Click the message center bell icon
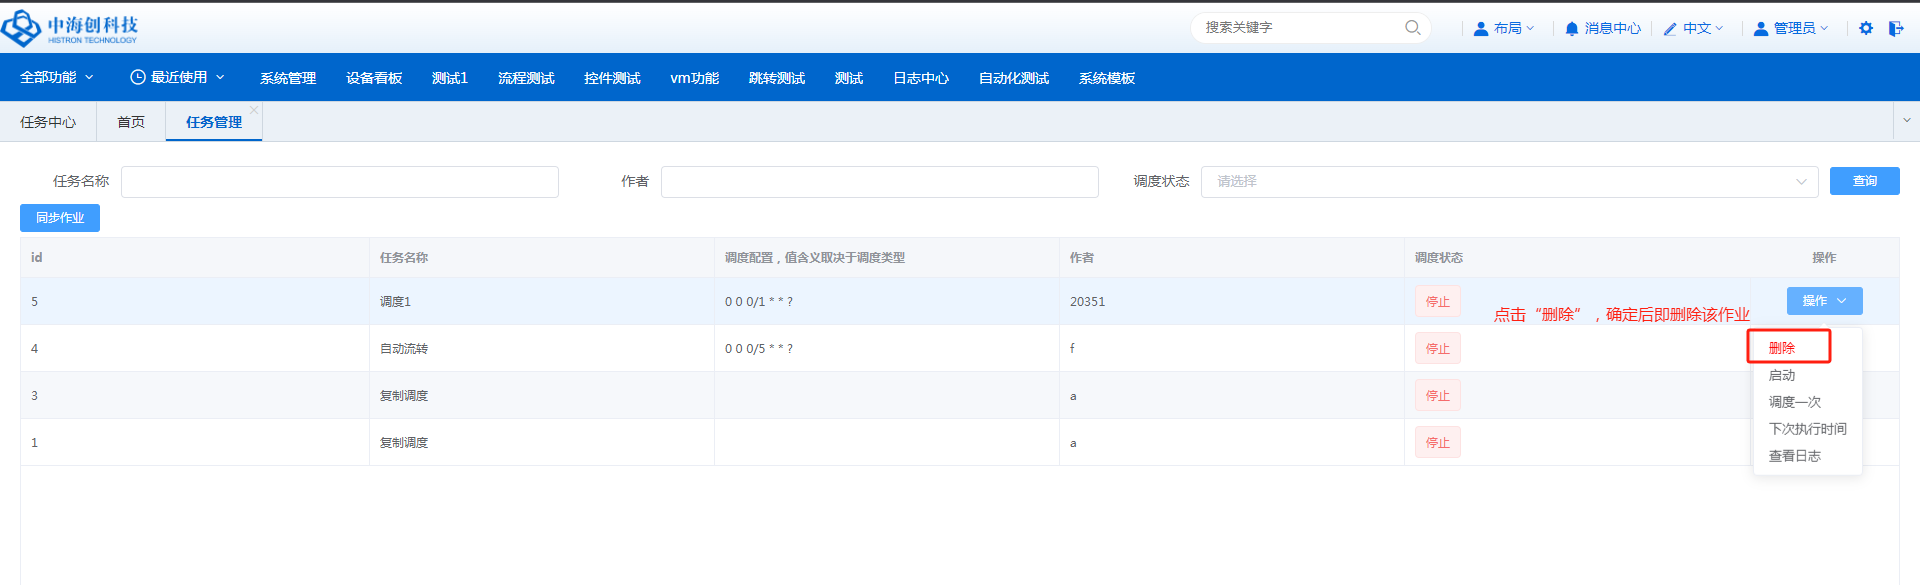 (1572, 29)
